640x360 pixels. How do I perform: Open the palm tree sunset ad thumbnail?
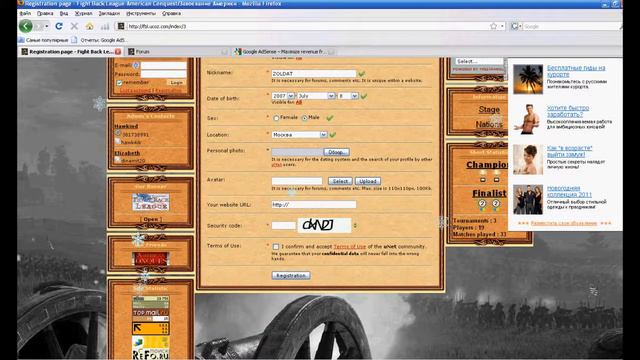tap(528, 79)
